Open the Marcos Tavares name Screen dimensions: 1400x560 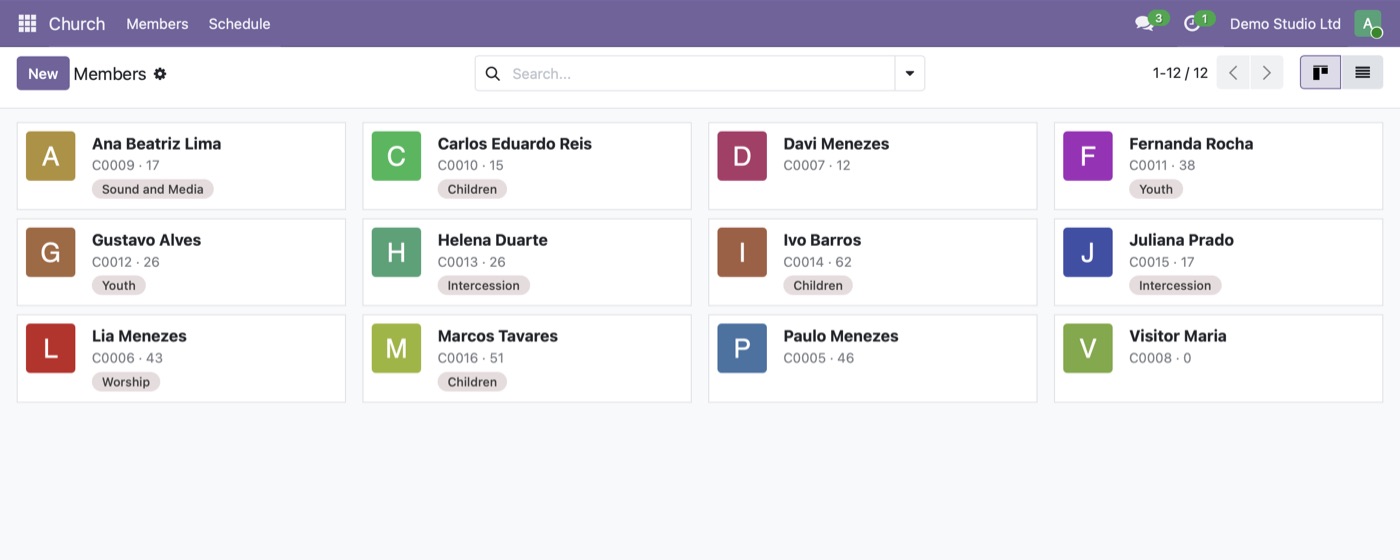tap(498, 336)
